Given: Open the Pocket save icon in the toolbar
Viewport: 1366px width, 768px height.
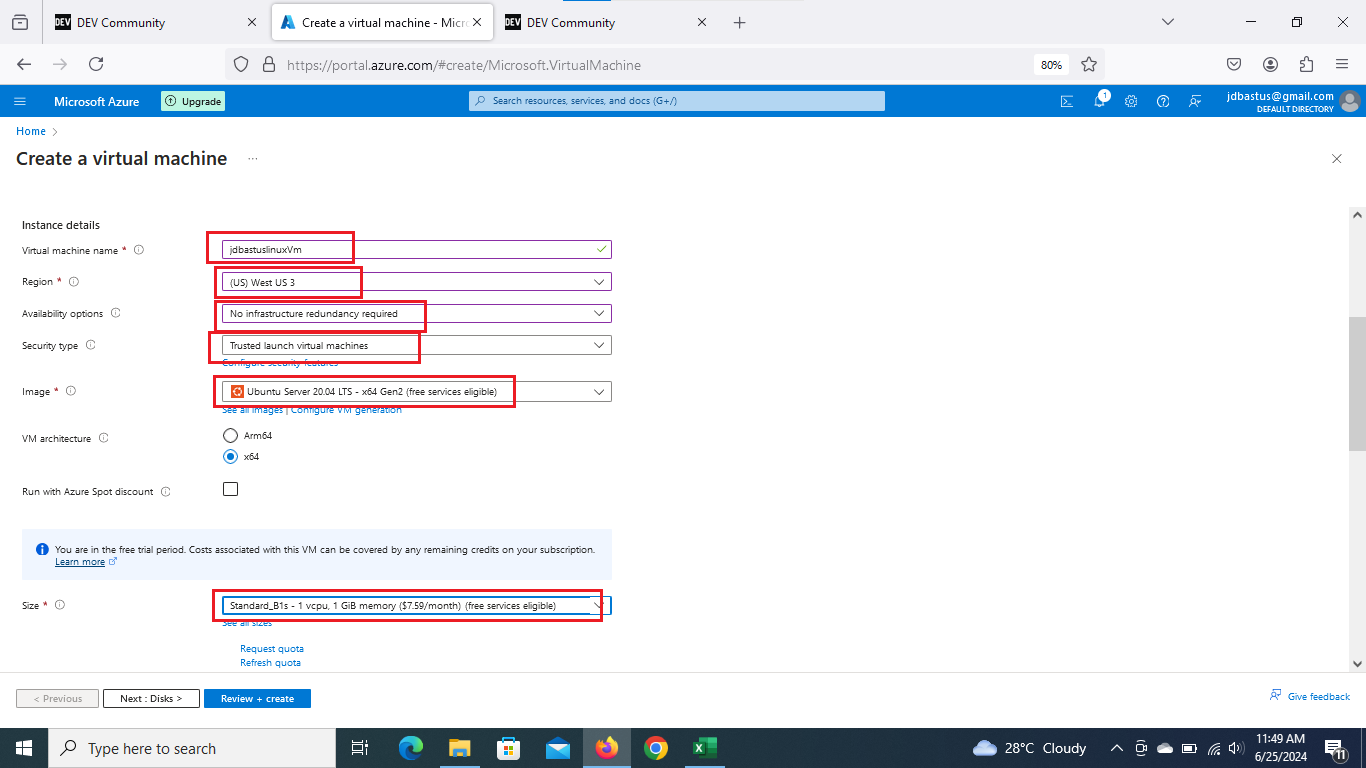Looking at the screenshot, I should (x=1234, y=64).
